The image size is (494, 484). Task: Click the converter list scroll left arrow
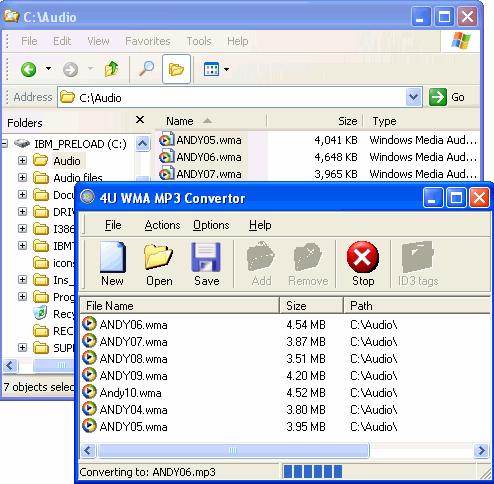(x=88, y=450)
